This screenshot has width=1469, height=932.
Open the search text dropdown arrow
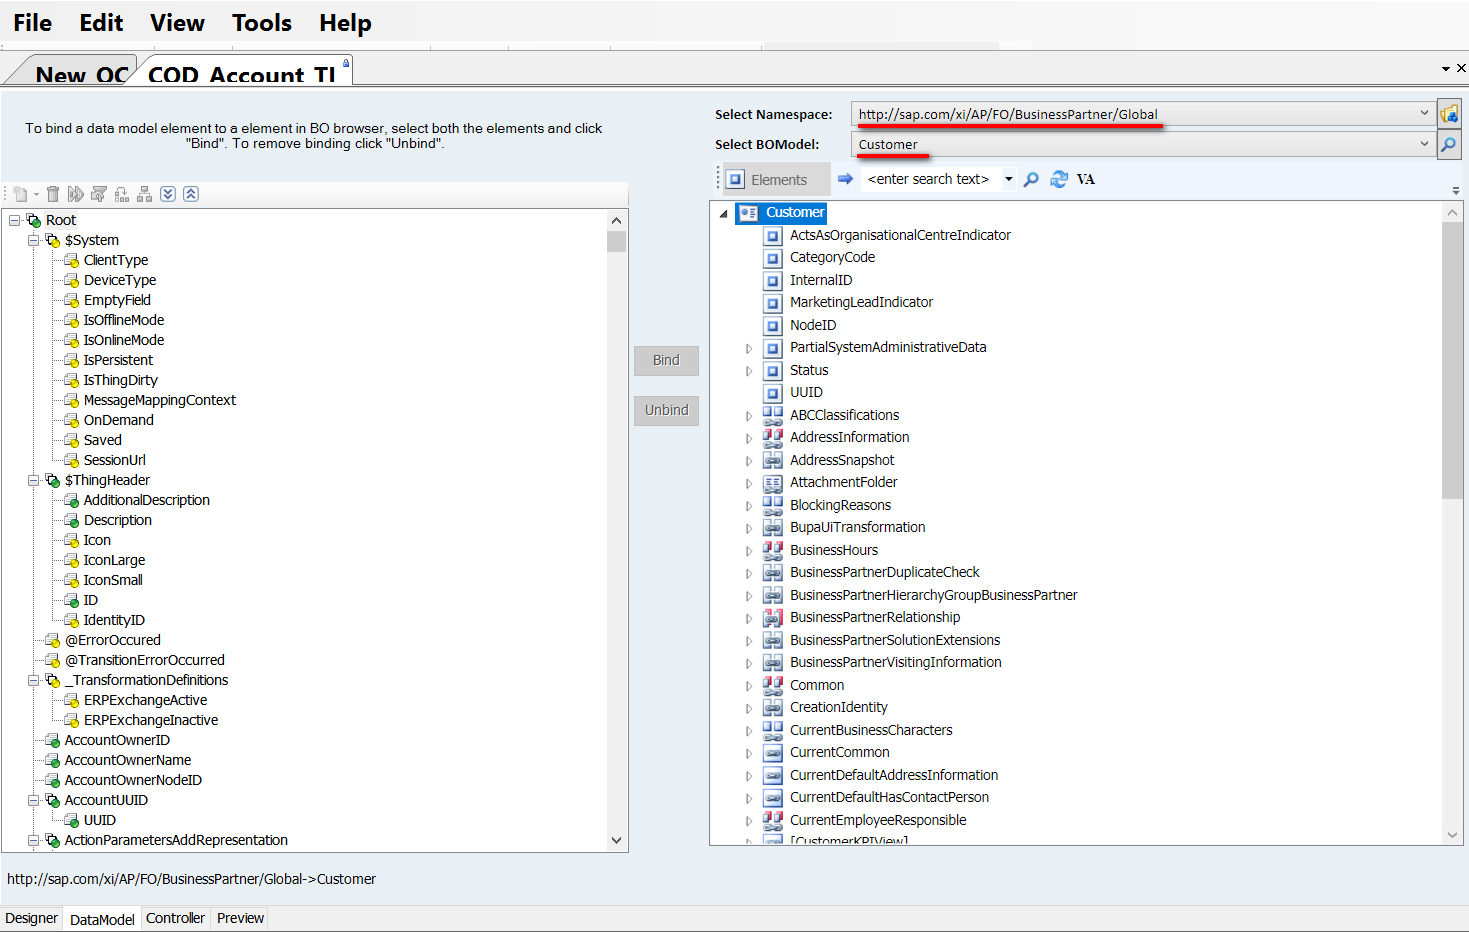point(1008,180)
